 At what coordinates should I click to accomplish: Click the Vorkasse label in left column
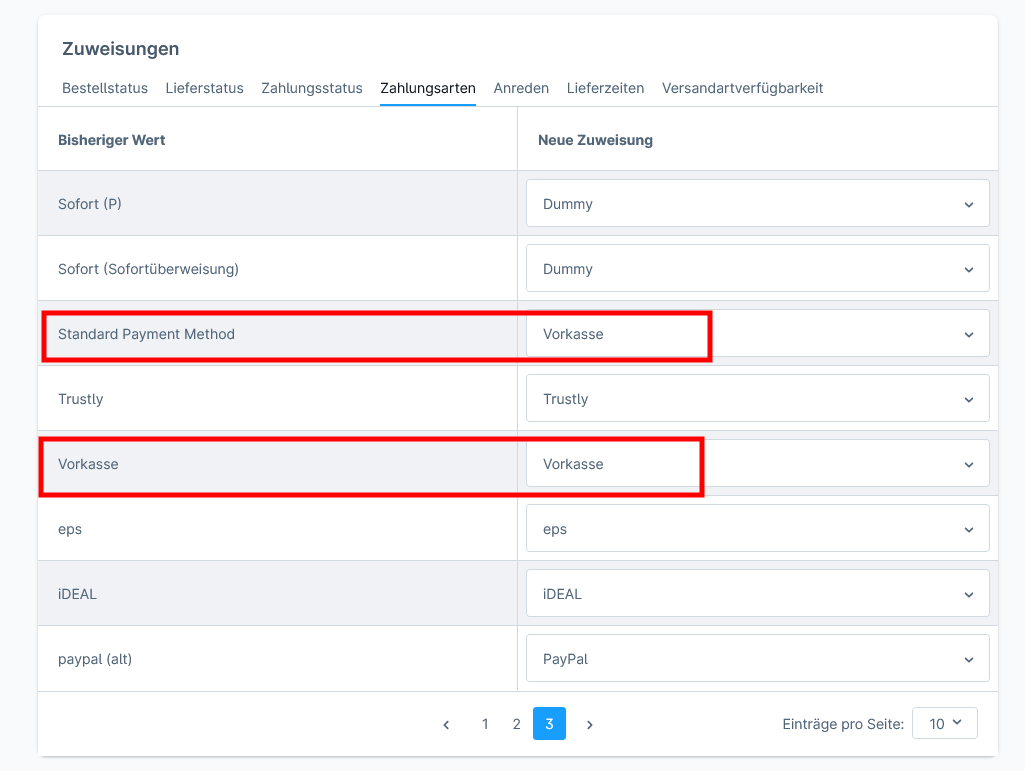click(x=88, y=464)
